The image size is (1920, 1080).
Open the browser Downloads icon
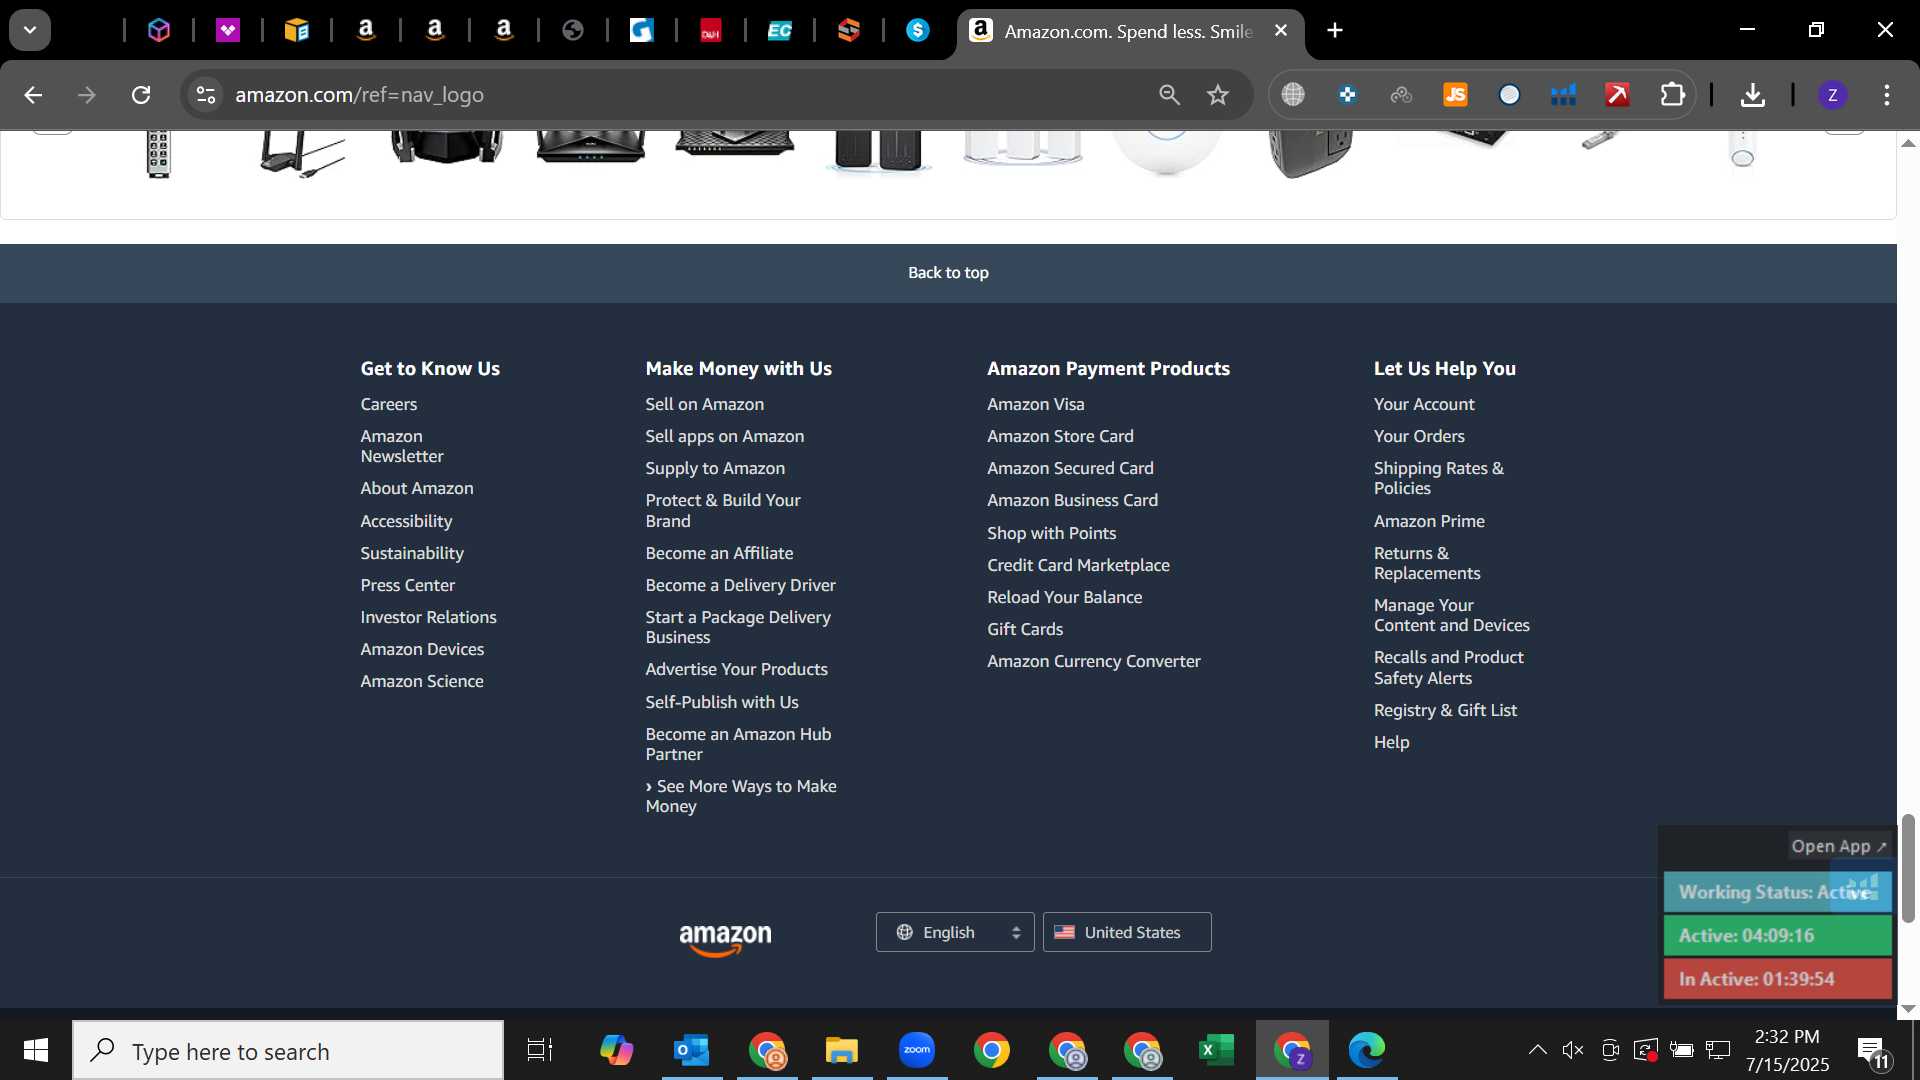[x=1752, y=95]
